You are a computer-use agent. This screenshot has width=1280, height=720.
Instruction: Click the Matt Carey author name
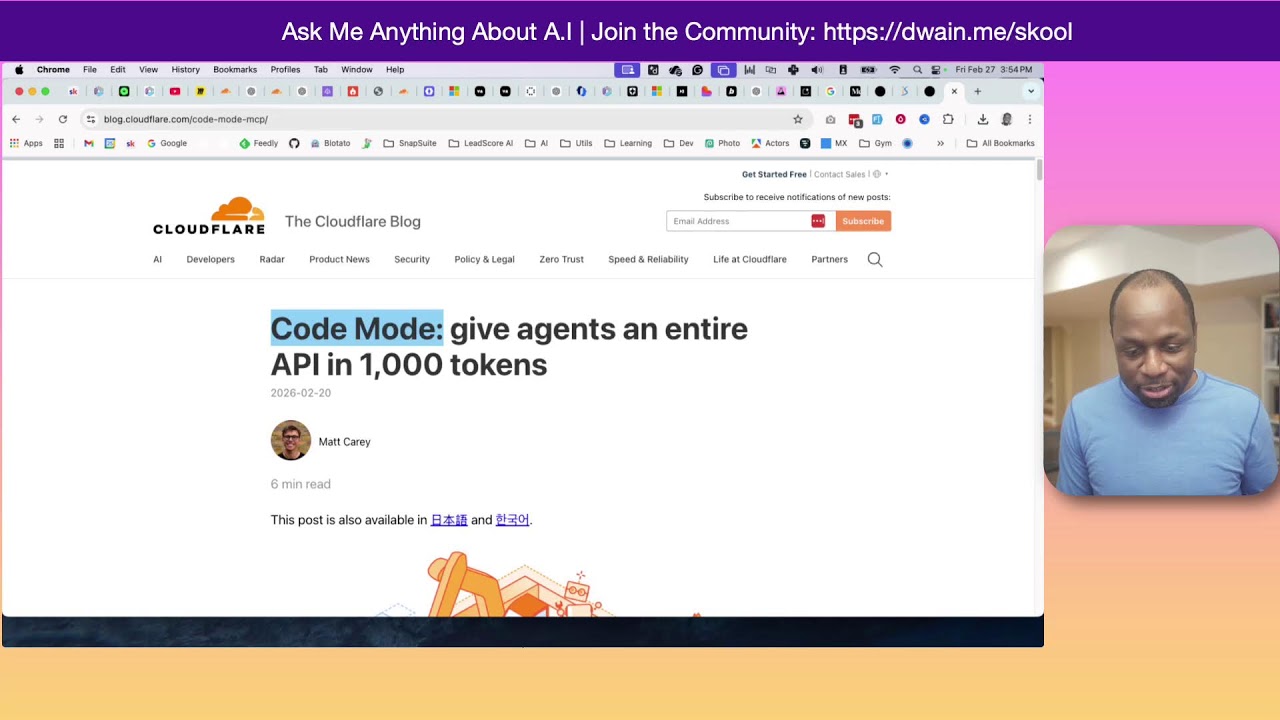pyautogui.click(x=344, y=441)
